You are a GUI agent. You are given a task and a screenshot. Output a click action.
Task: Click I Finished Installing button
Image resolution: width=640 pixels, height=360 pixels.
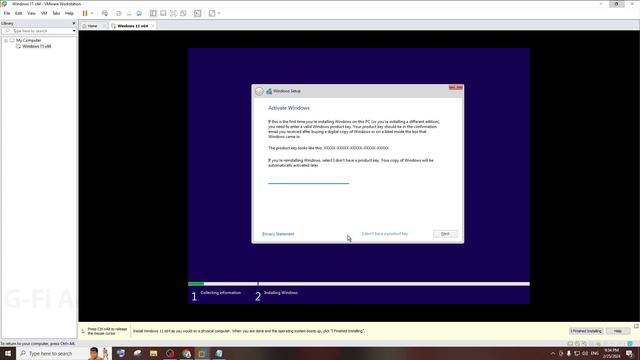click(586, 331)
